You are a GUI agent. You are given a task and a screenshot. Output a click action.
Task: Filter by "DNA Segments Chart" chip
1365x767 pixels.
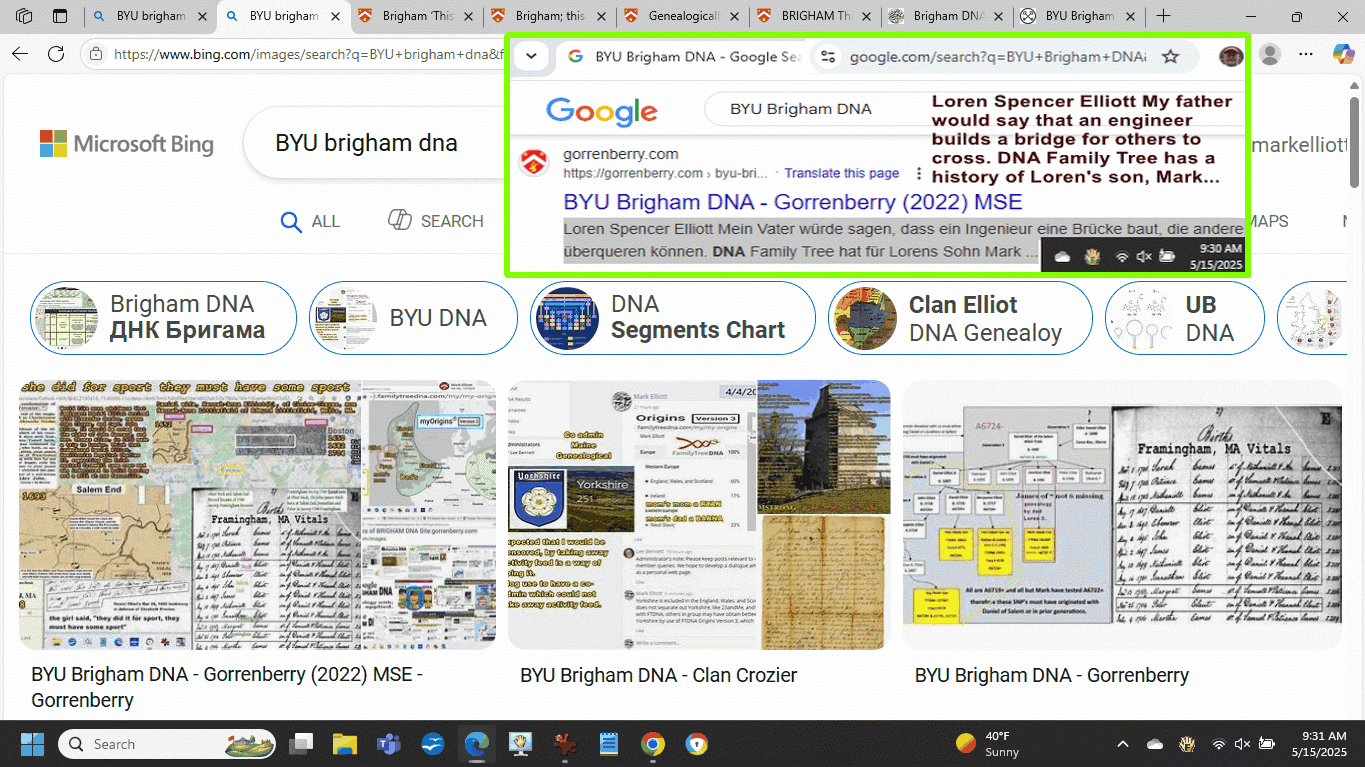(x=673, y=317)
